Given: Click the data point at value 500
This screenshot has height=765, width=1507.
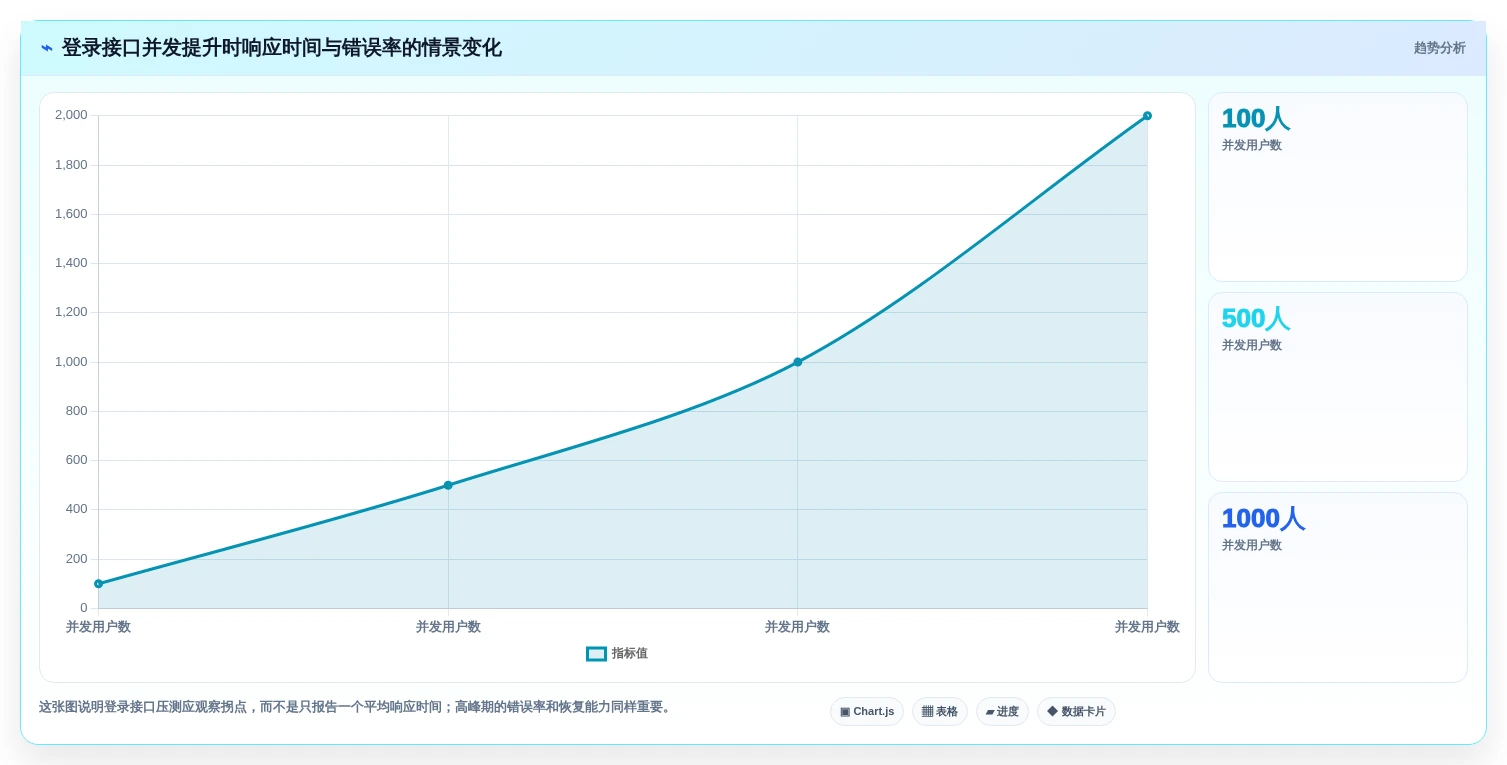Looking at the screenshot, I should [x=448, y=485].
